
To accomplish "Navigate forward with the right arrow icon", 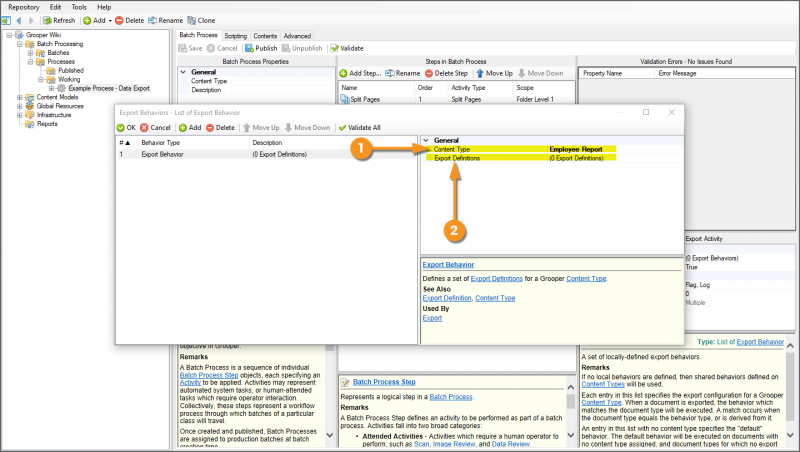I will click(31, 20).
